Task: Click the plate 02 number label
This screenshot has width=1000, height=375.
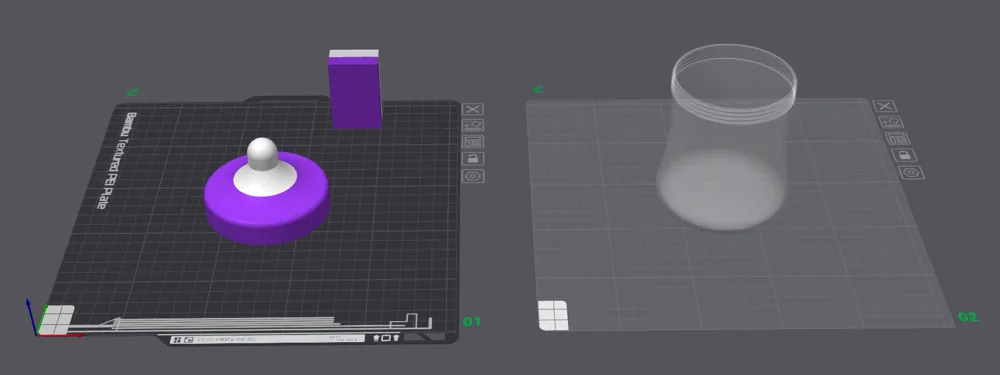Action: 968,317
